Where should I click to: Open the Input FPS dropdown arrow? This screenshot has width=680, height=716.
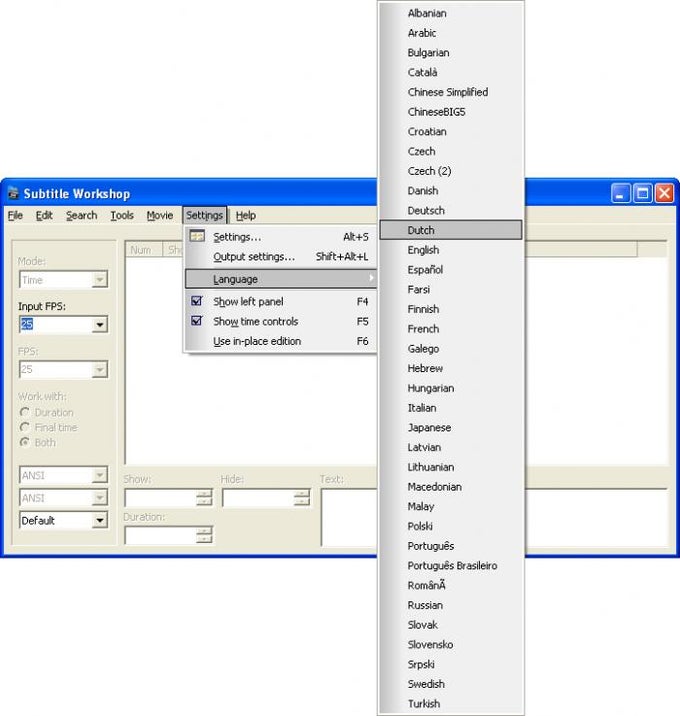100,325
